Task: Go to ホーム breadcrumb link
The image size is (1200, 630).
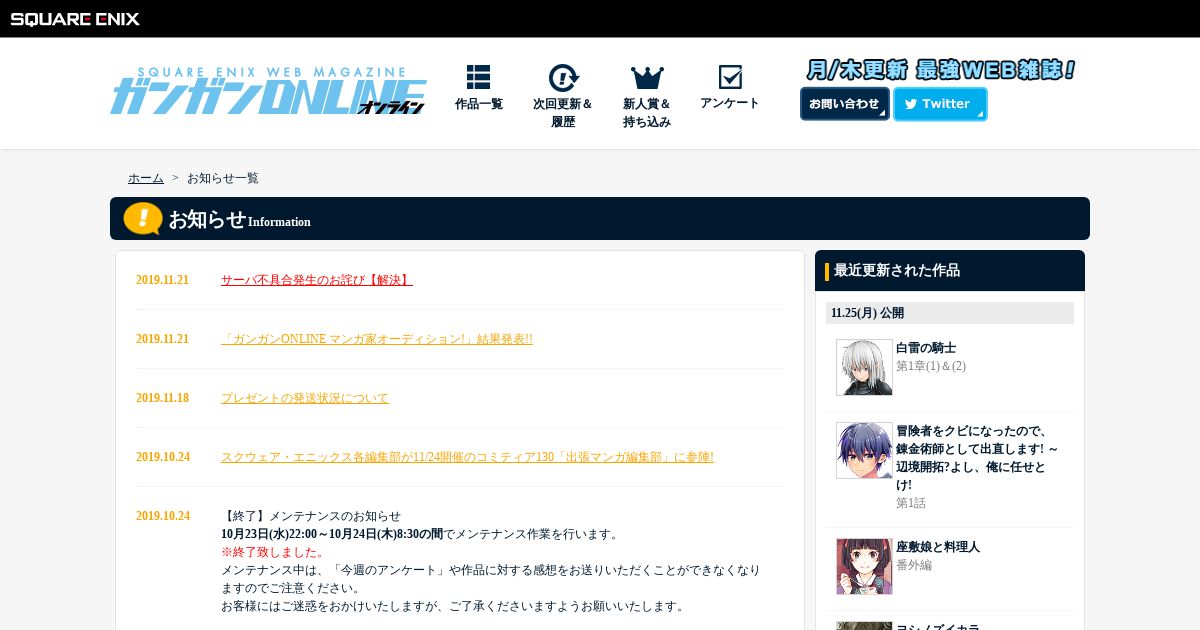Action: pyautogui.click(x=146, y=178)
